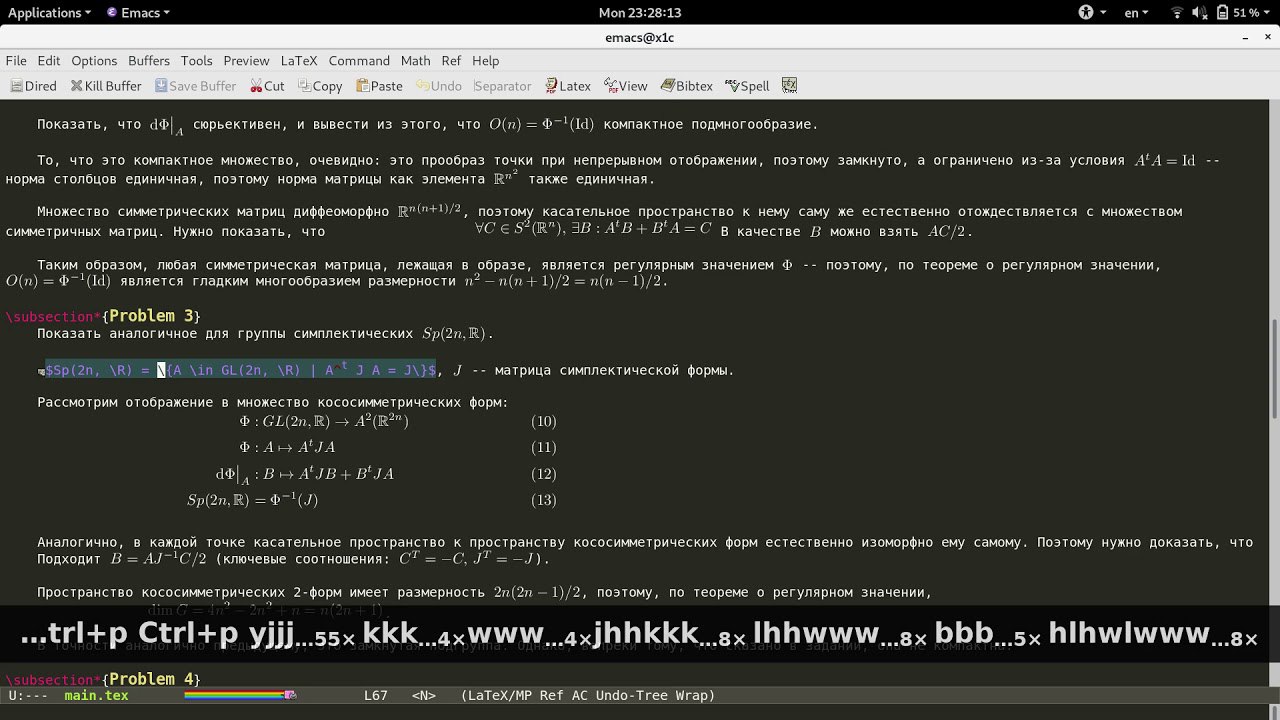Image resolution: width=1280 pixels, height=720 pixels.
Task: Click main.tex buffer name in mode line
Action: (96, 695)
